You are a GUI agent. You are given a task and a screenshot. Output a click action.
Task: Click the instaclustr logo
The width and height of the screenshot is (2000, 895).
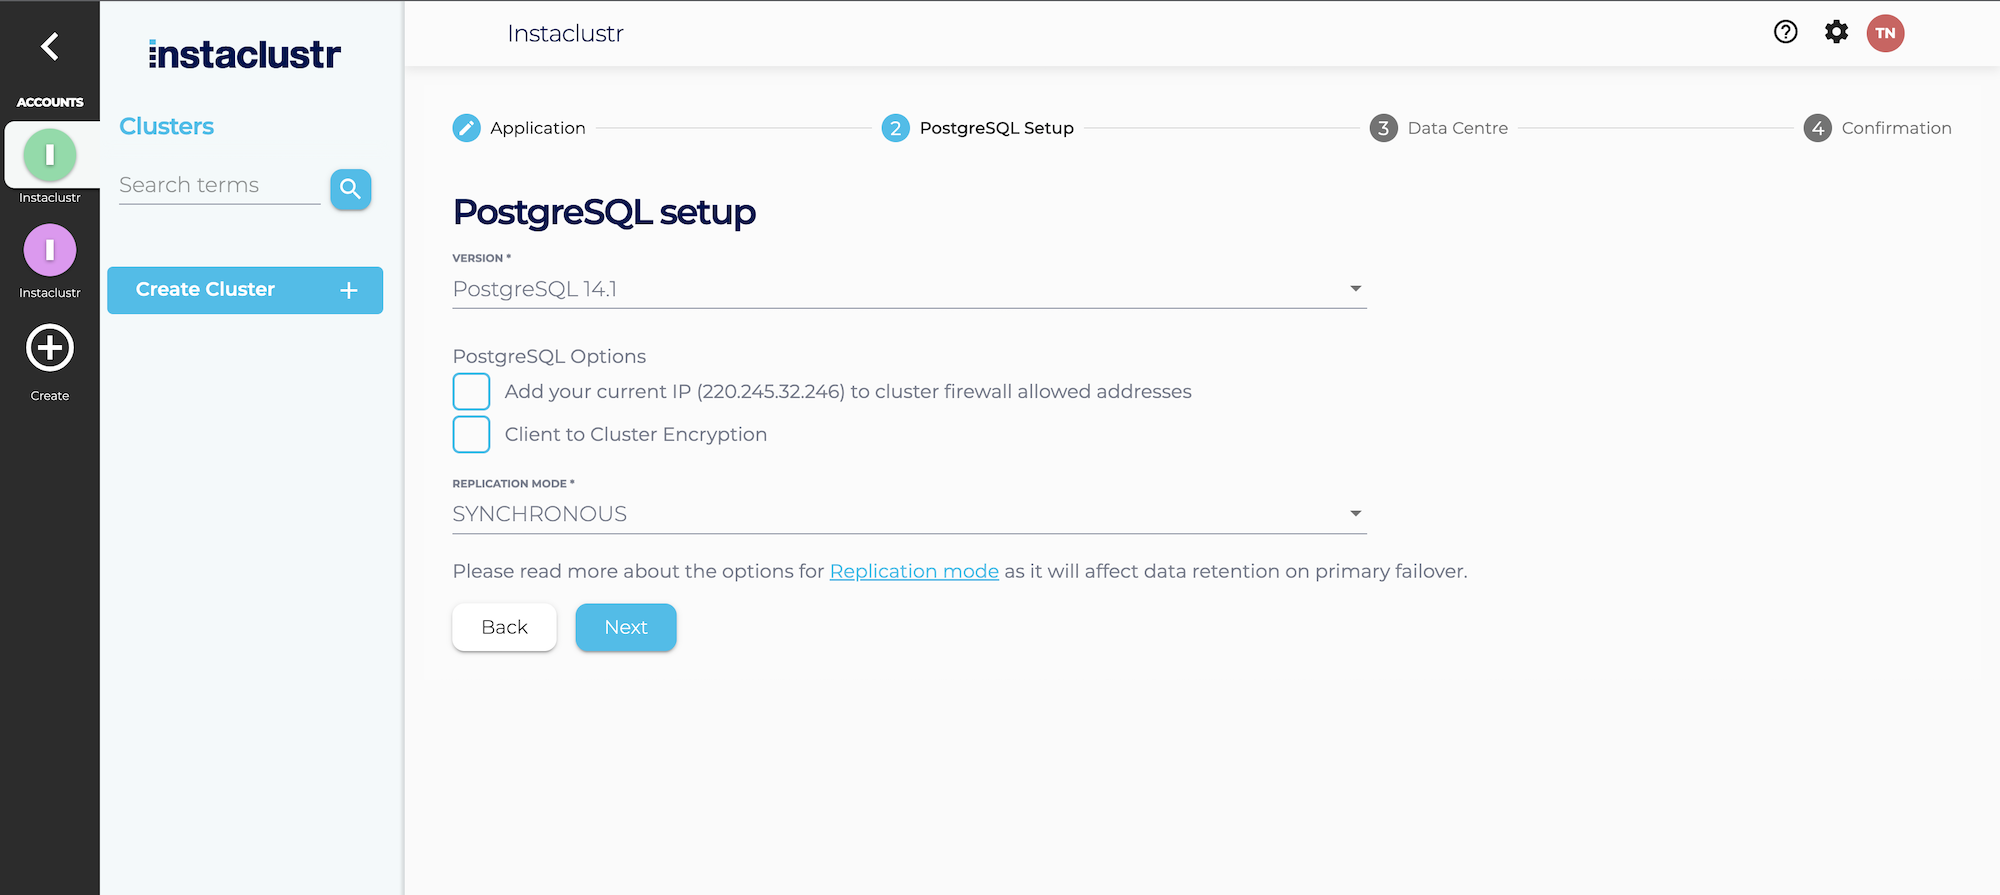(x=245, y=54)
